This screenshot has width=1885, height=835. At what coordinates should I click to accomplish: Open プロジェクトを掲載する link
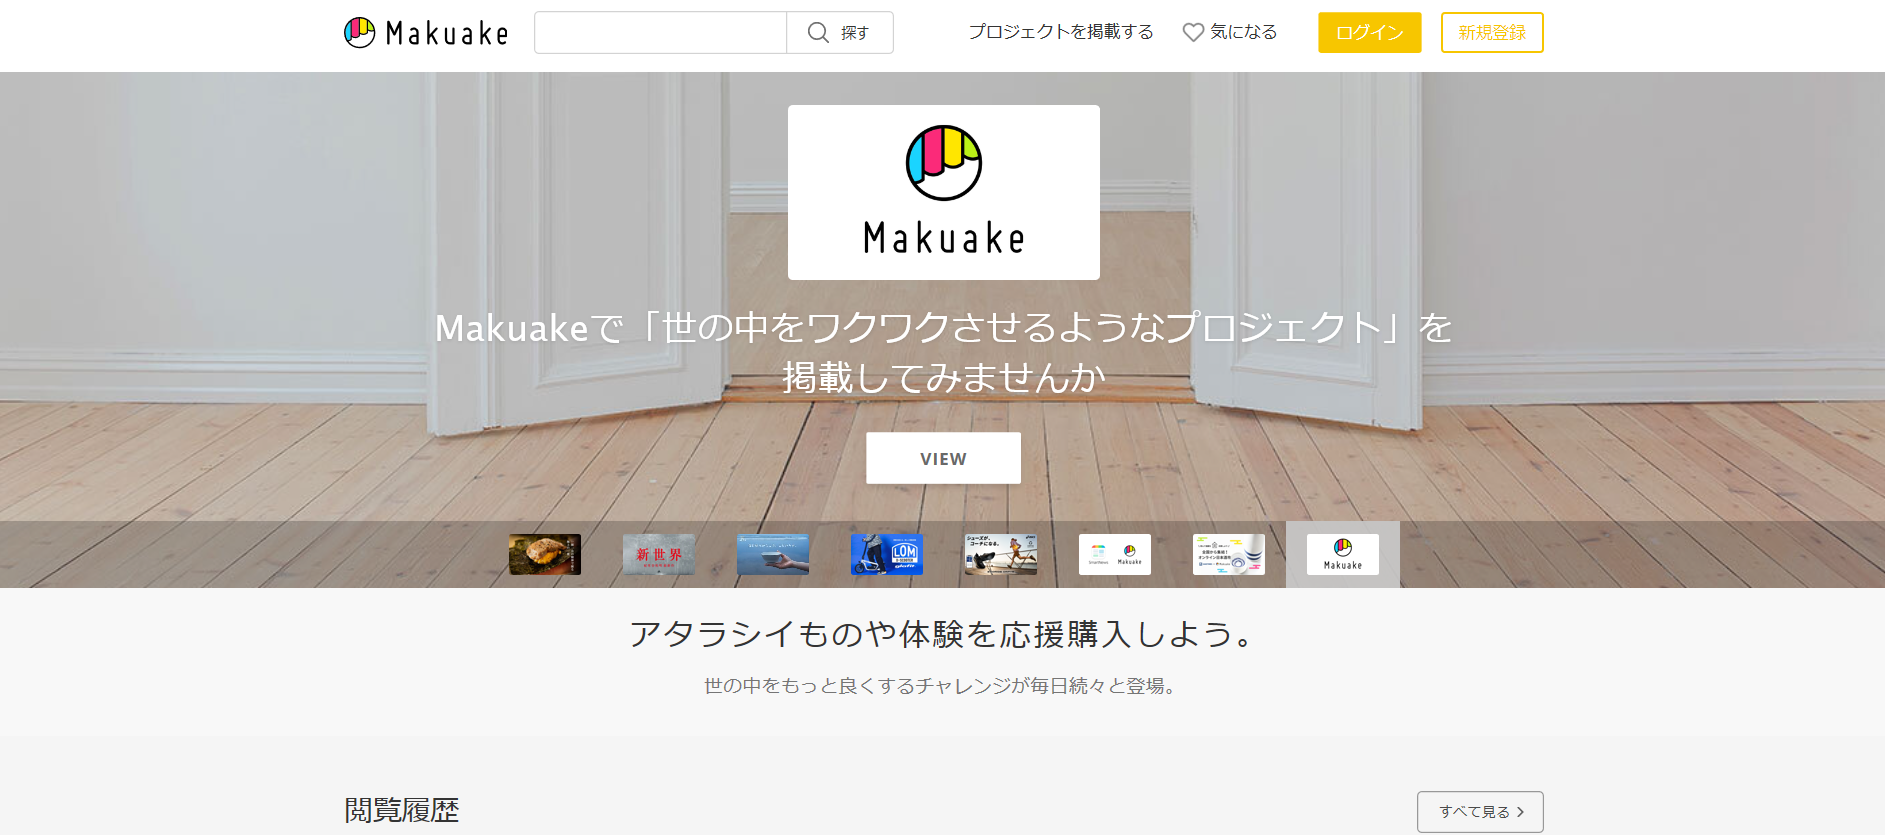coord(1061,32)
